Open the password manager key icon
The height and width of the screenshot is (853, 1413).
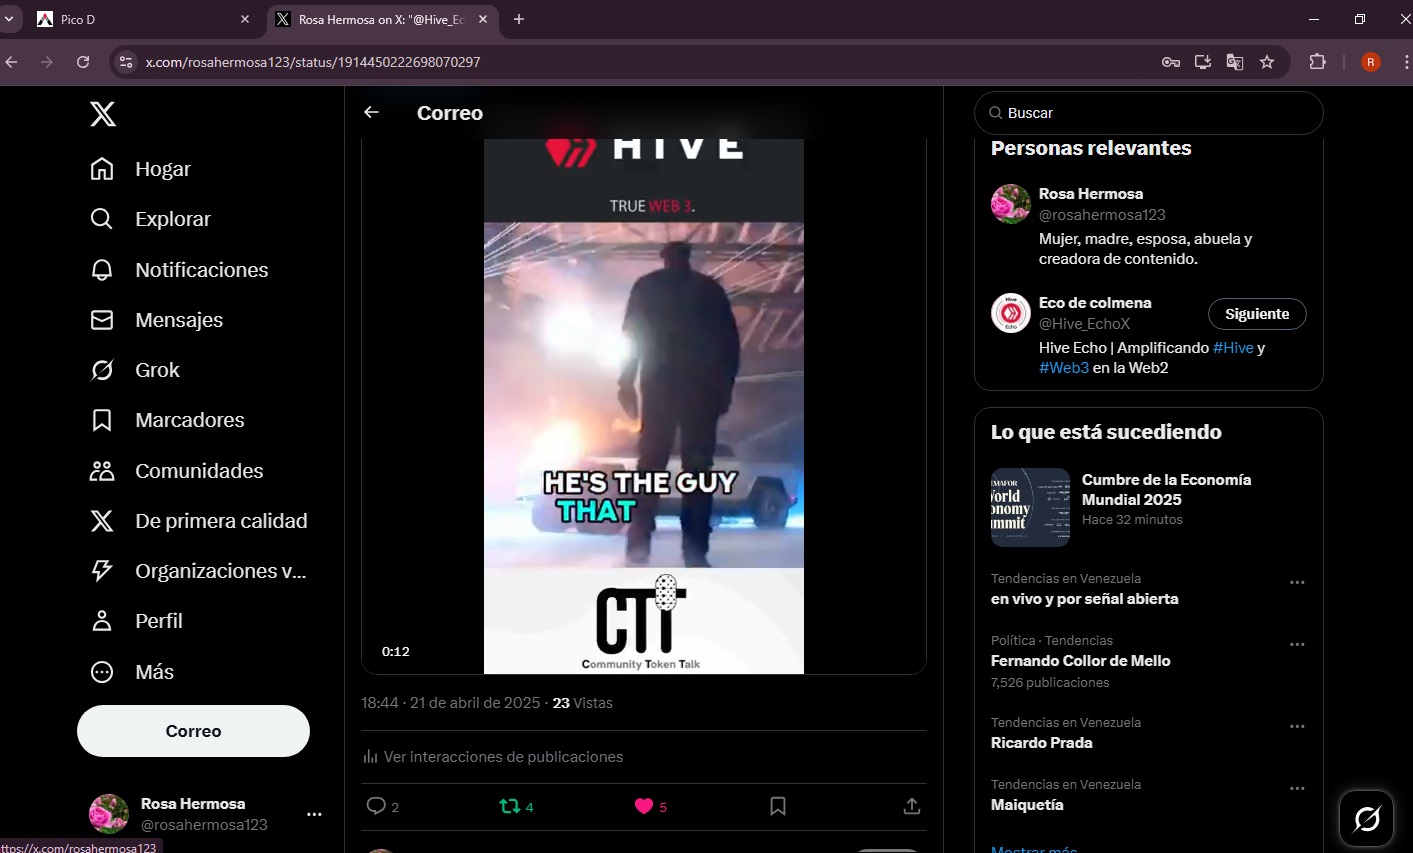1171,62
